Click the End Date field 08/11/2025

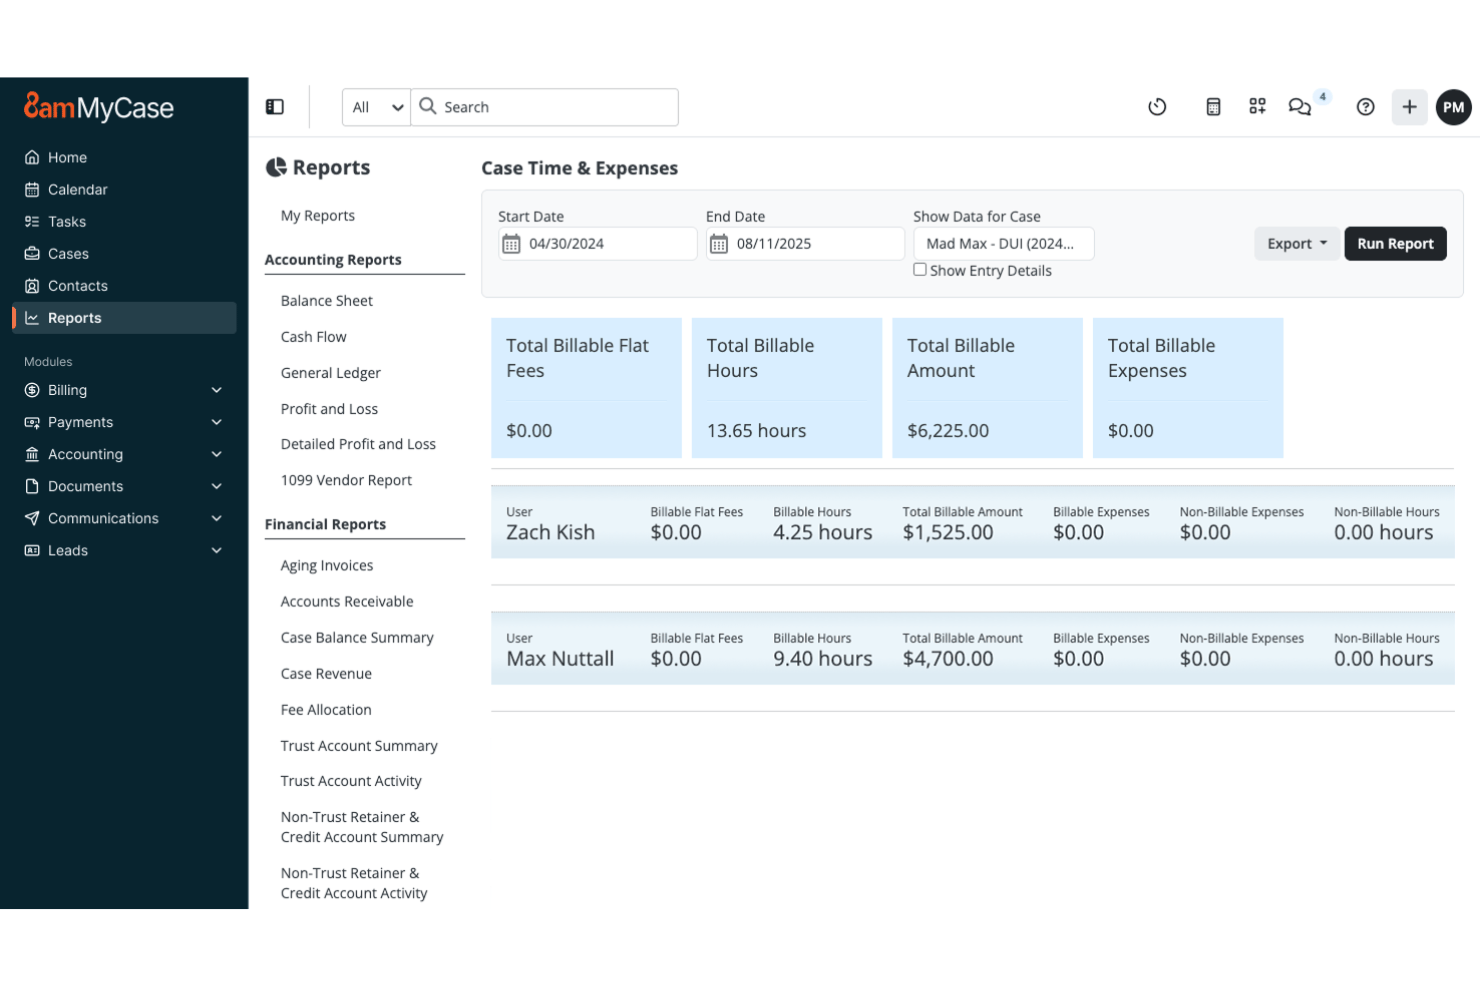805,244
